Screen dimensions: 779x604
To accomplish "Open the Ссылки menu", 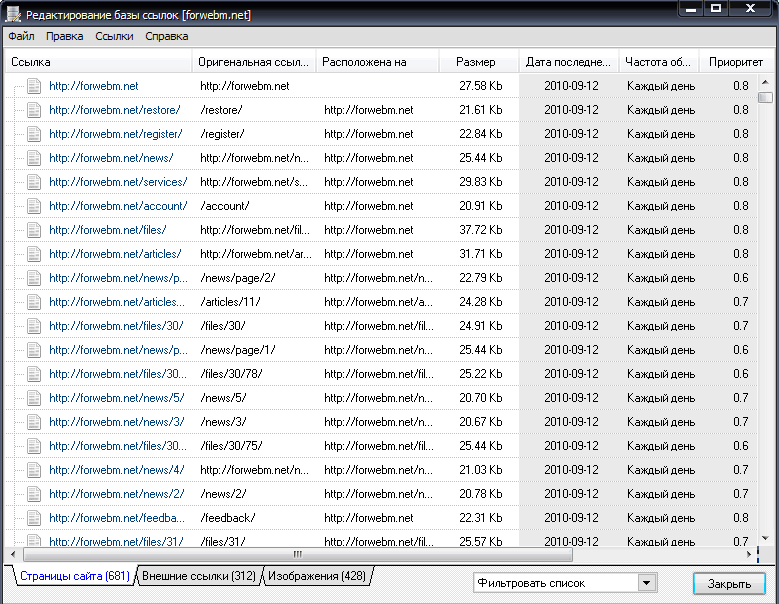I will click(x=114, y=36).
